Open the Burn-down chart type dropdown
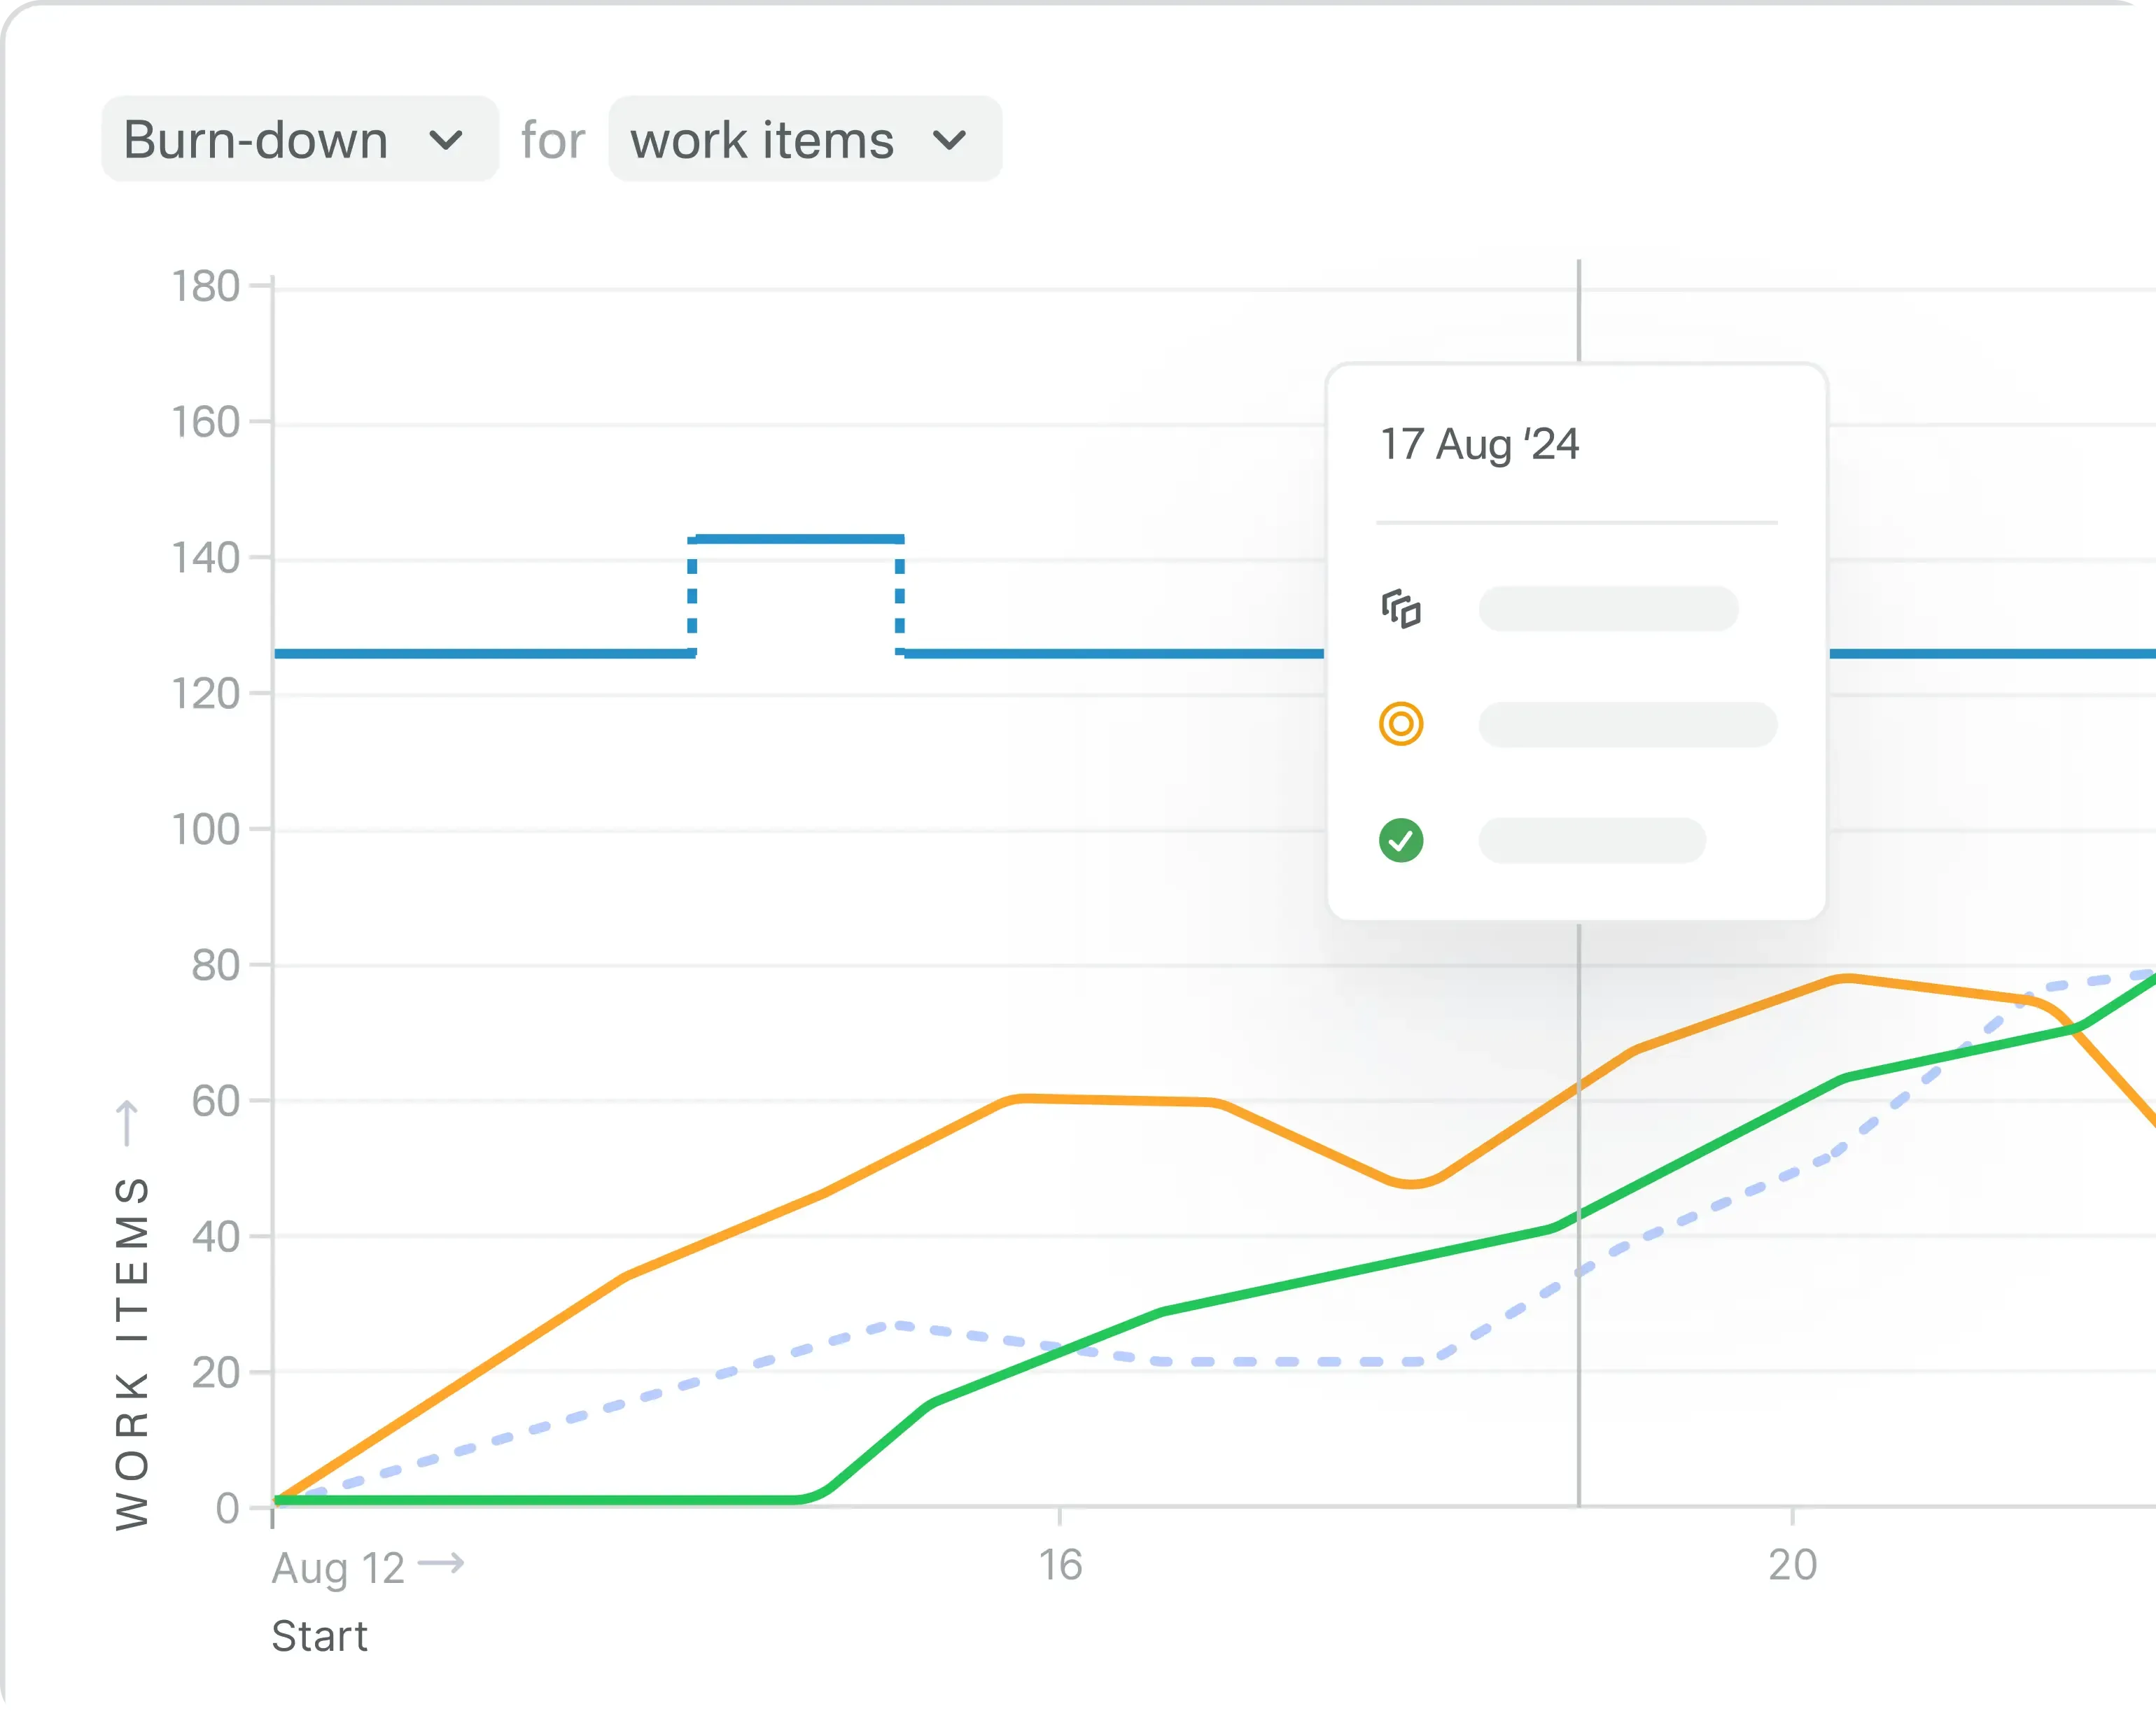This screenshot has width=2156, height=1725. pyautogui.click(x=299, y=139)
